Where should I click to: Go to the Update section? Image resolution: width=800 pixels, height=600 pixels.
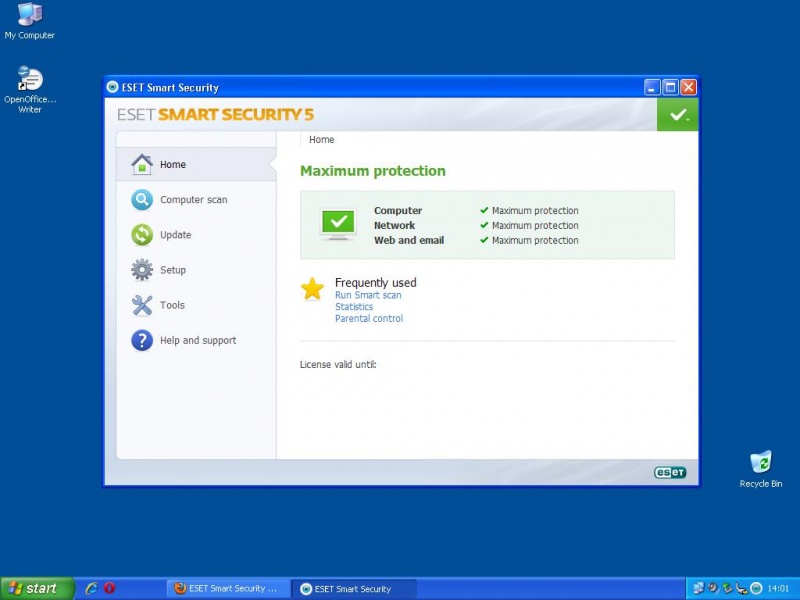tap(176, 235)
